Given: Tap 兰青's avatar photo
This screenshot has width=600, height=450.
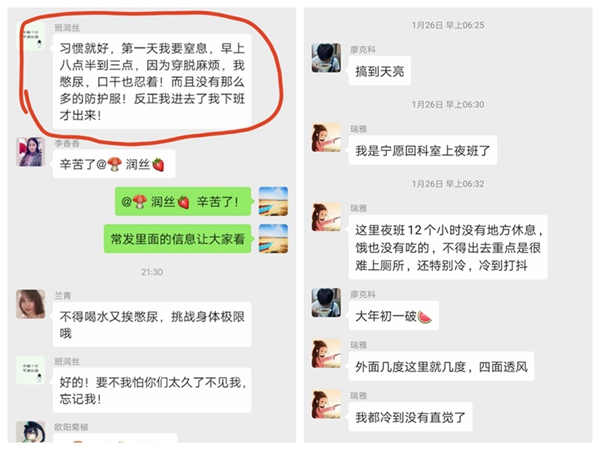Looking at the screenshot, I should click(x=31, y=304).
